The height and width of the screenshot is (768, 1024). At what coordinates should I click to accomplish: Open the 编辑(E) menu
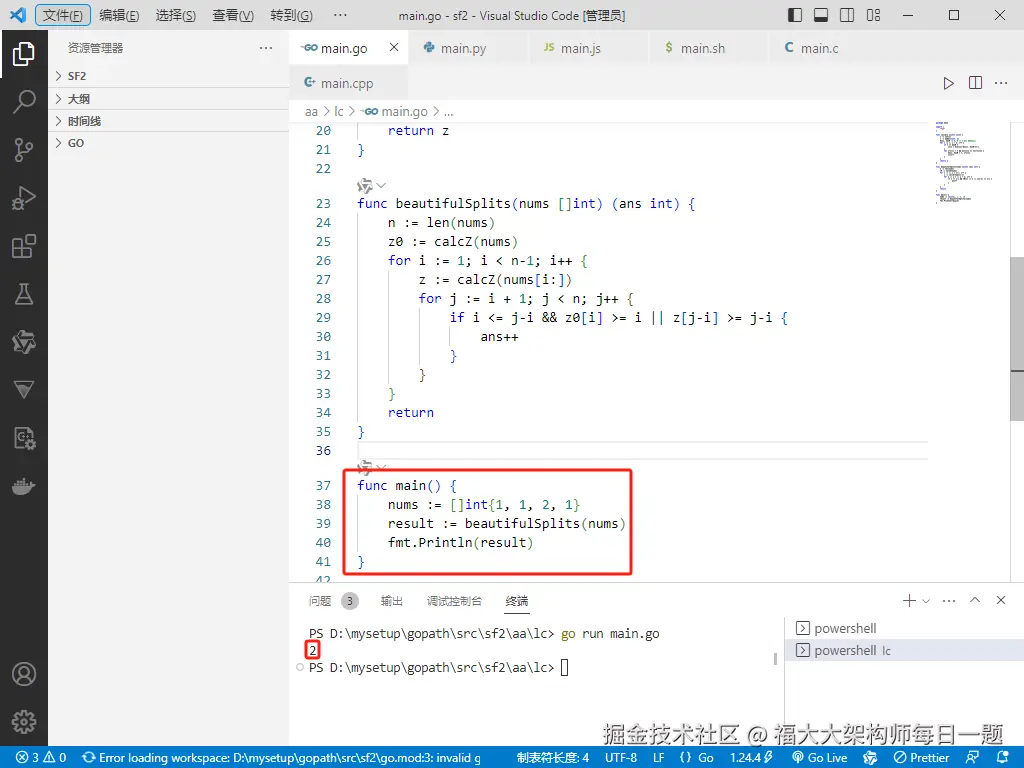(119, 15)
